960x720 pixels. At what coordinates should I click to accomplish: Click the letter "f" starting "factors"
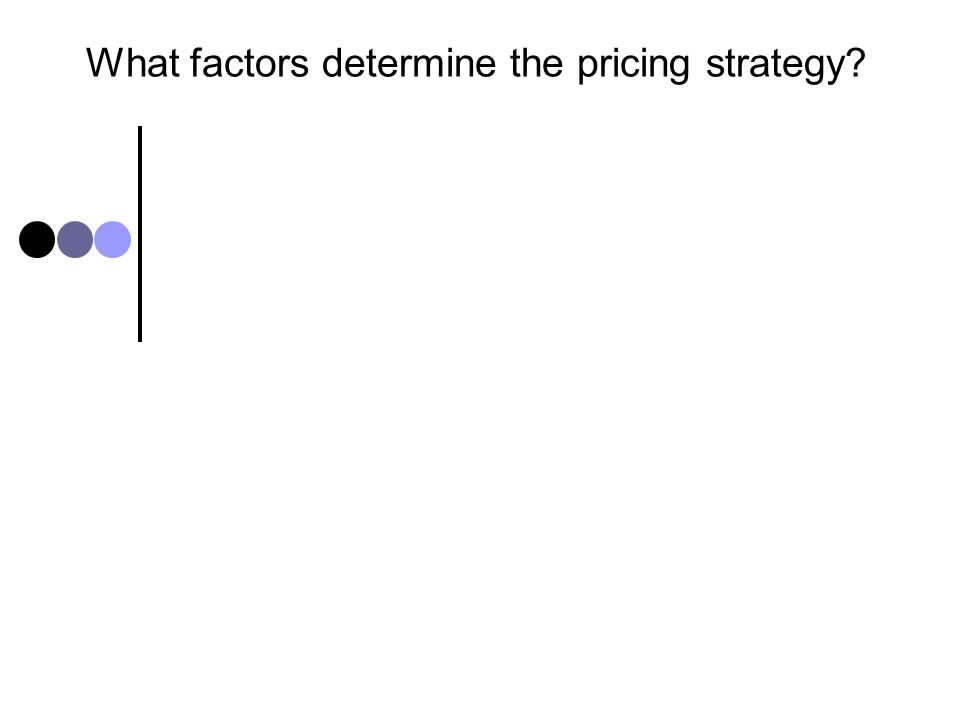pos(196,62)
